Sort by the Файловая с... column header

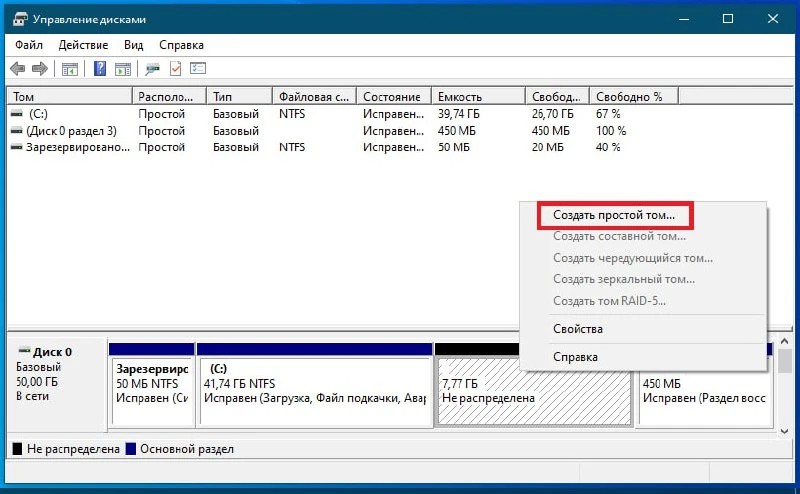pos(314,96)
